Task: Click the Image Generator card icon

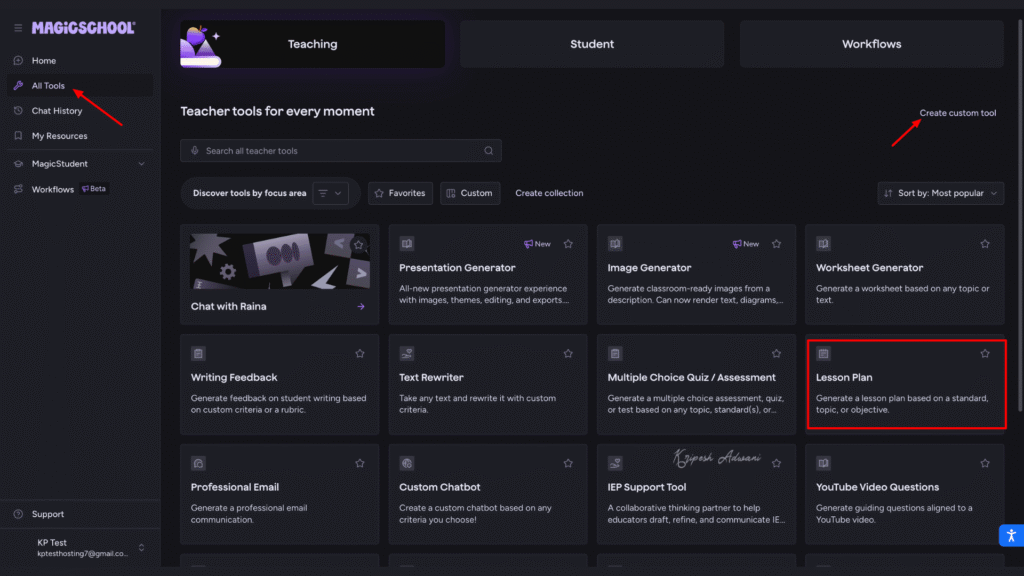Action: pos(615,244)
